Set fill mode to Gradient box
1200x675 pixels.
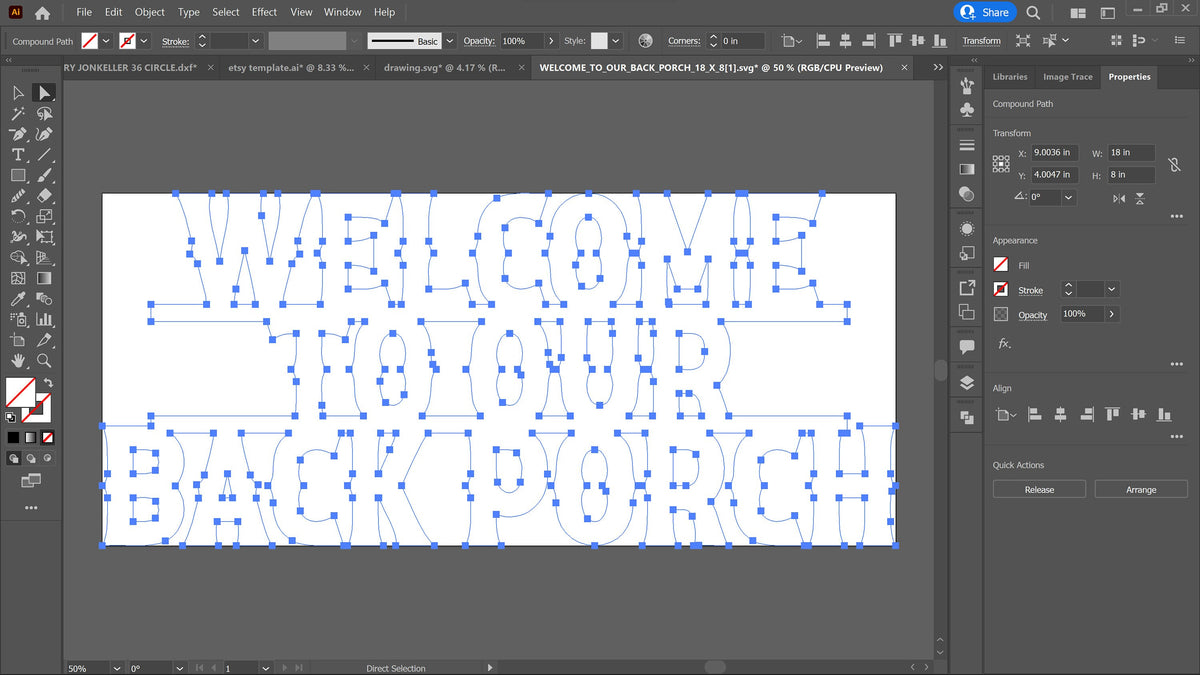pos(30,437)
